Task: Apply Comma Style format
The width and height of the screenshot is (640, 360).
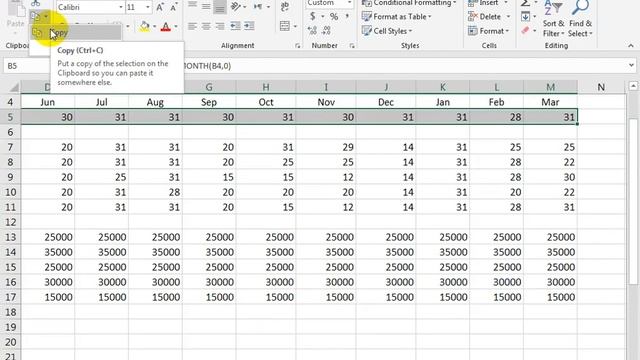Action: [x=347, y=17]
